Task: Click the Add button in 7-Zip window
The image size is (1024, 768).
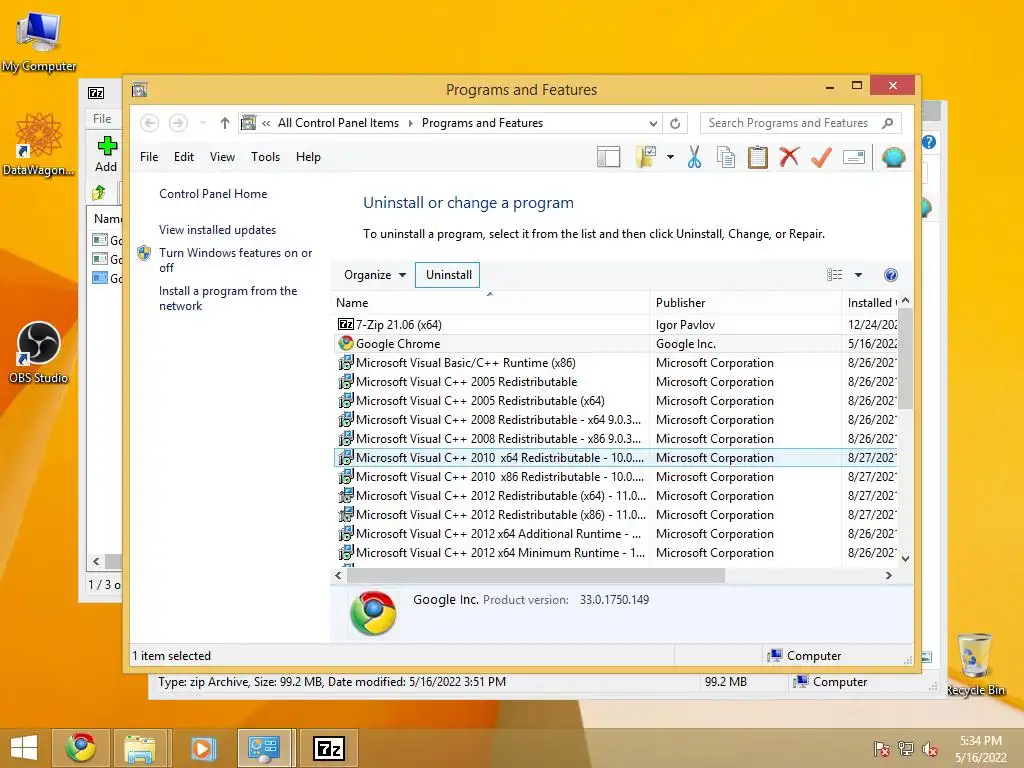Action: [x=106, y=154]
